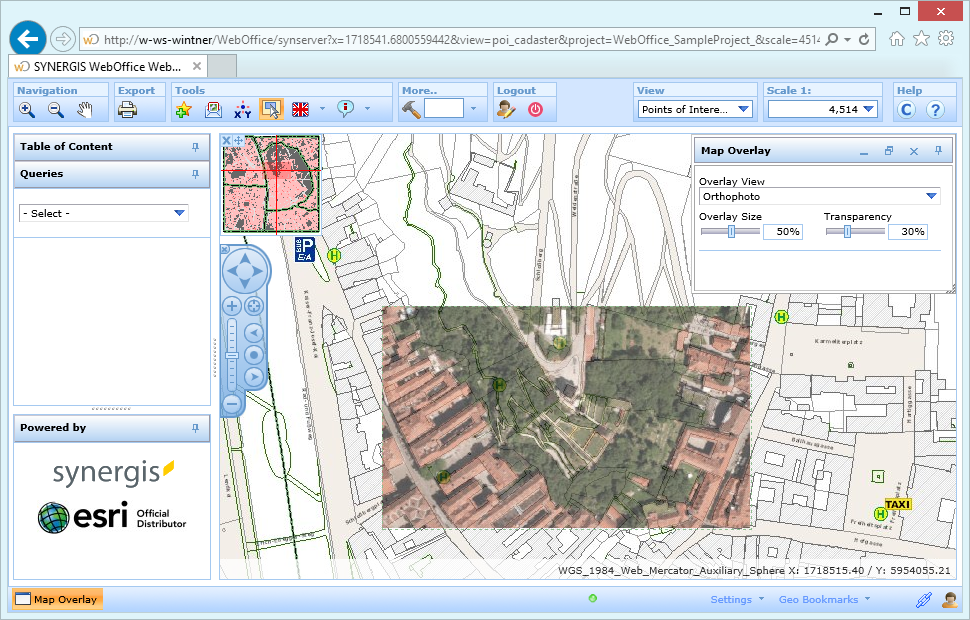Open the Help question mark

(x=935, y=109)
